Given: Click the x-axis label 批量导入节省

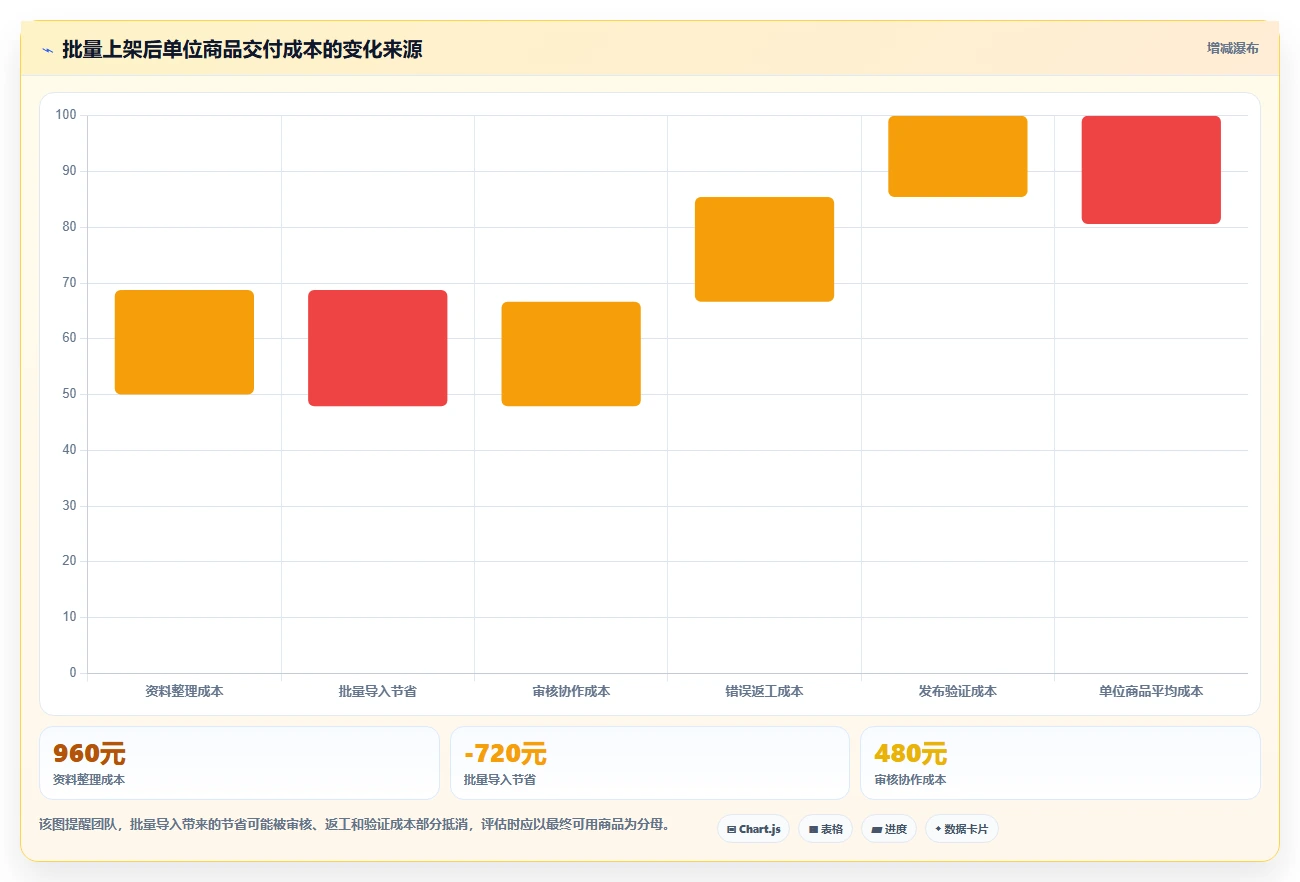Looking at the screenshot, I should tap(378, 691).
